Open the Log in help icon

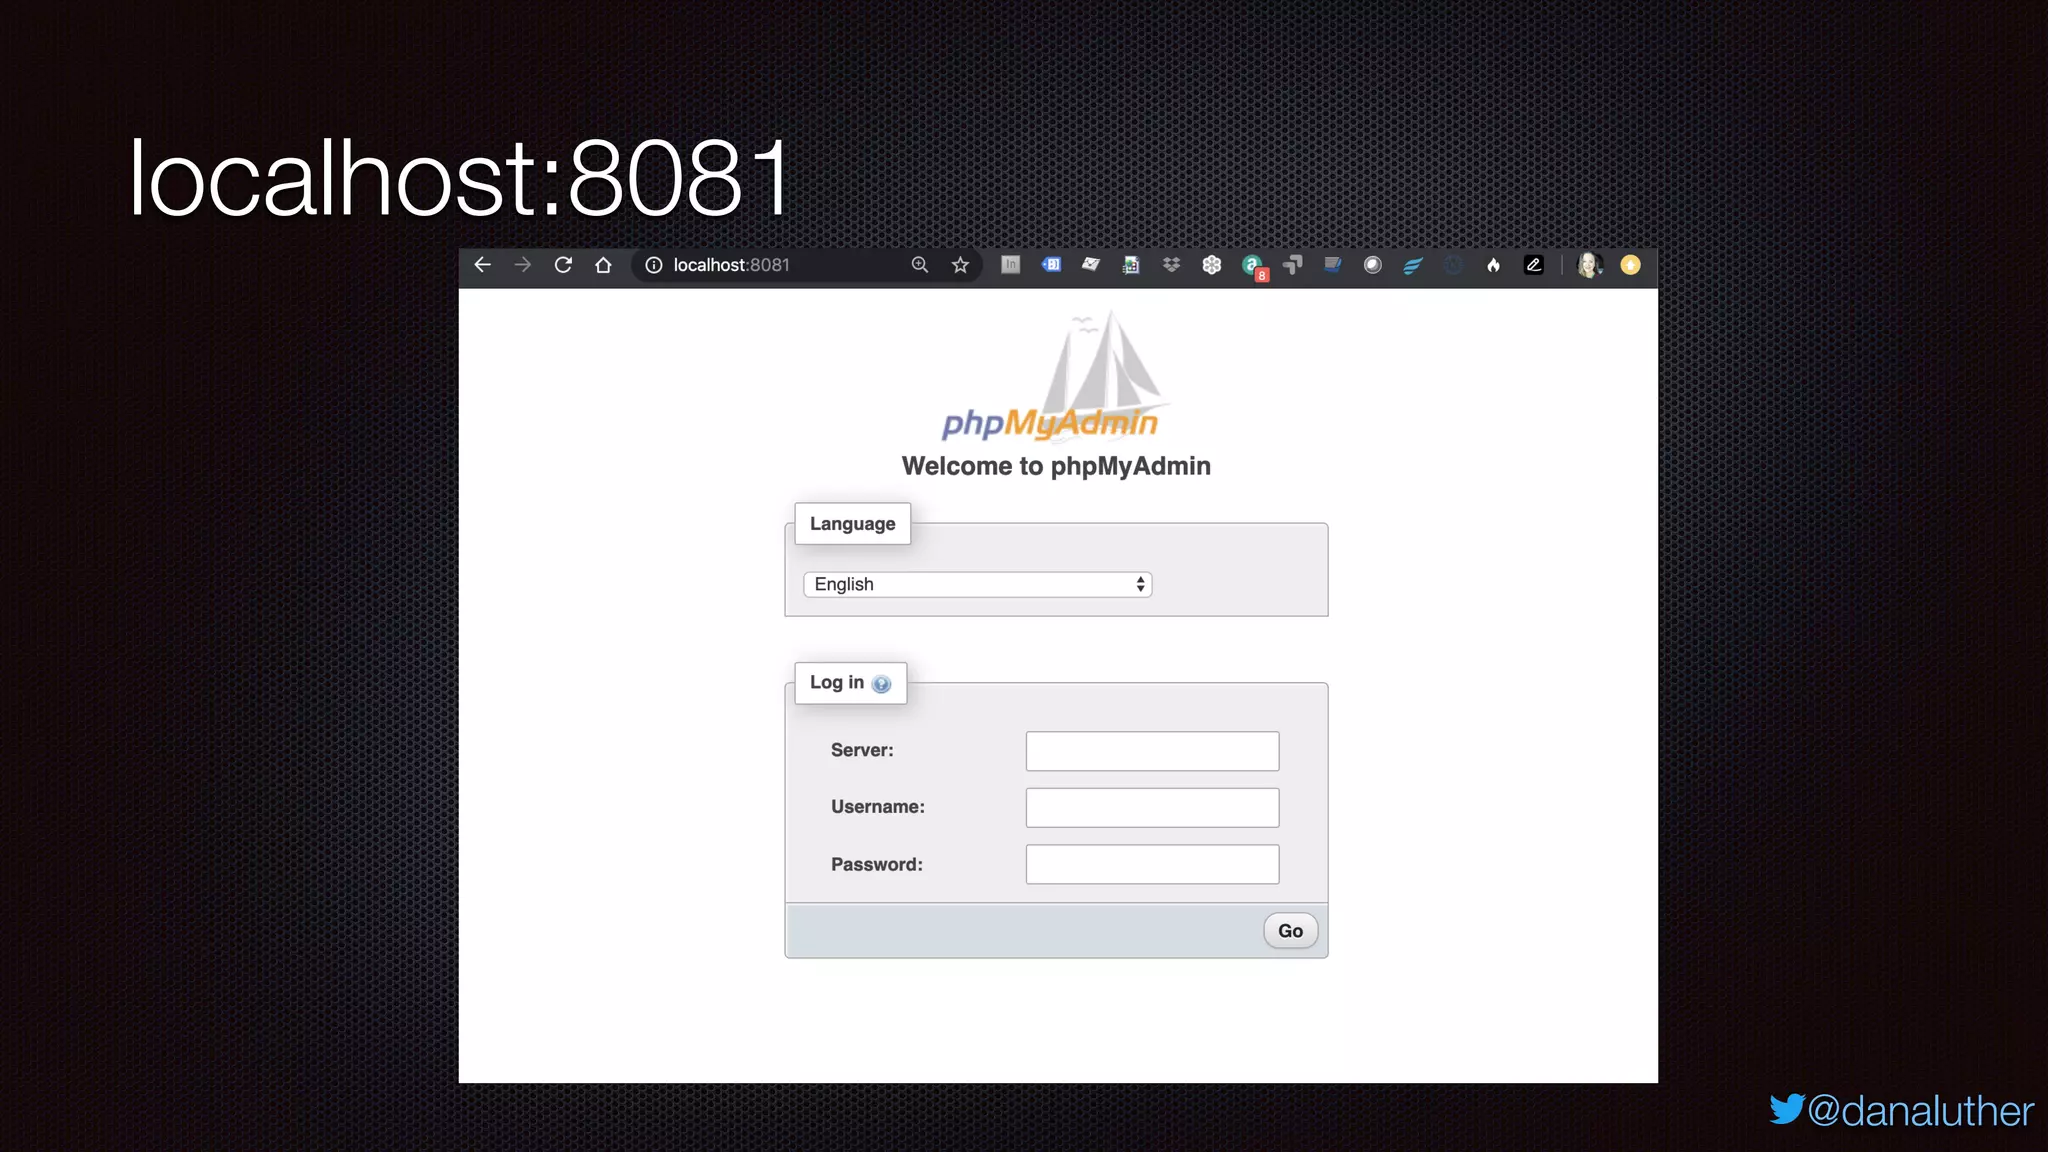coord(881,684)
